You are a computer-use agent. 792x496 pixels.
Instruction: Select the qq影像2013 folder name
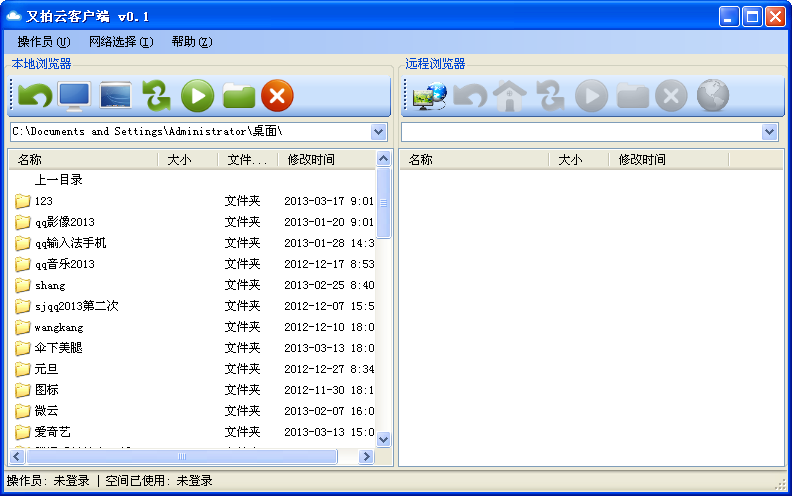point(65,222)
